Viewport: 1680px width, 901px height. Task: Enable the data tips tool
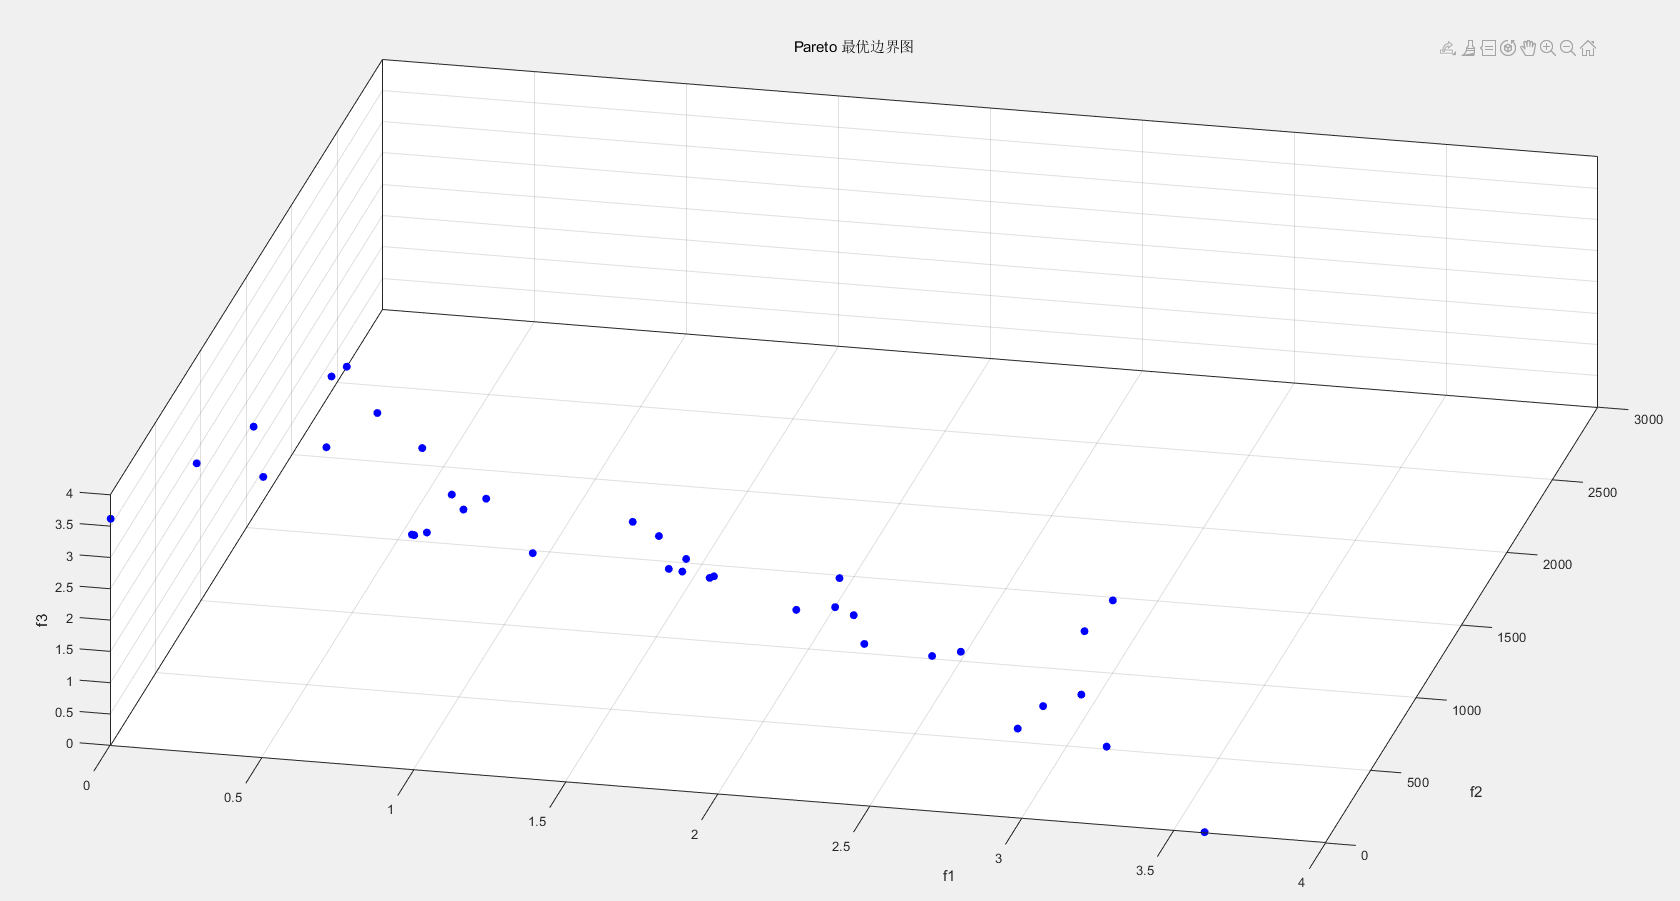tap(1488, 48)
